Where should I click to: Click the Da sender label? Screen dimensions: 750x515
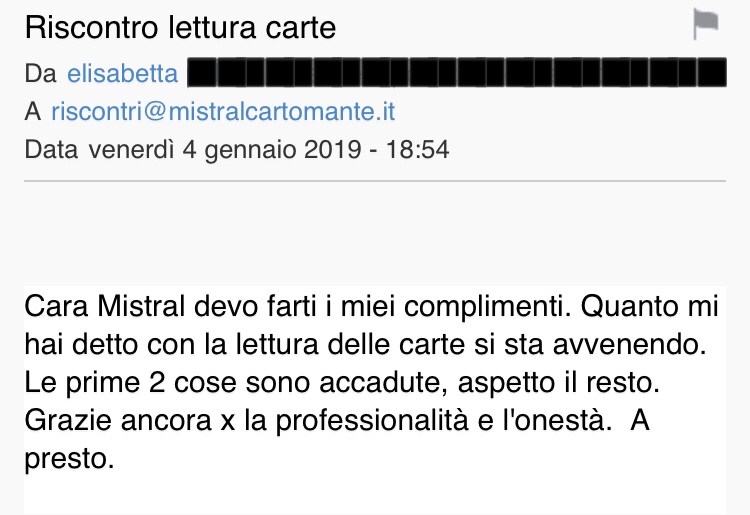point(41,74)
